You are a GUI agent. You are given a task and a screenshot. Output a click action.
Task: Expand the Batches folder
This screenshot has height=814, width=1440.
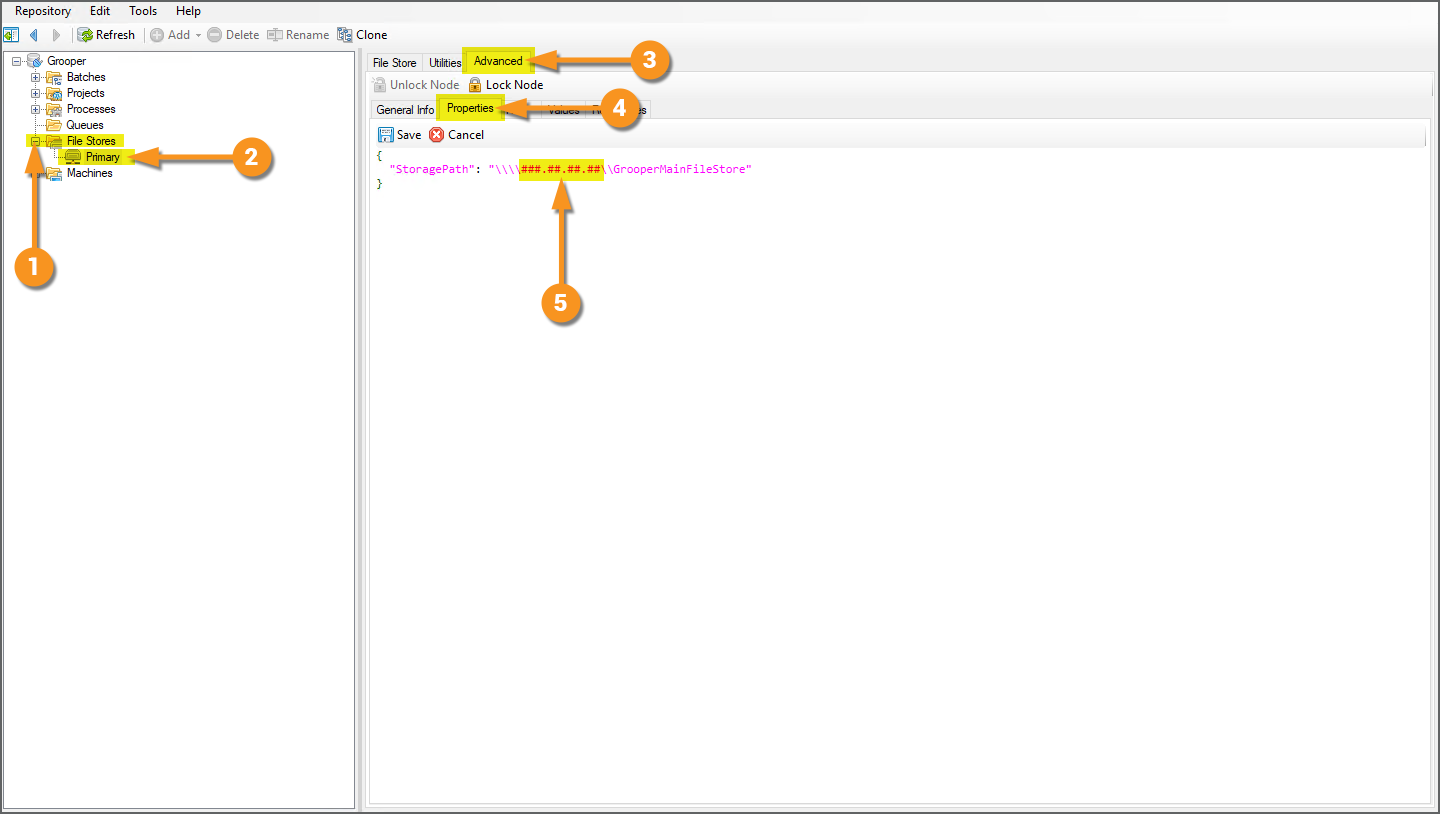[x=35, y=77]
